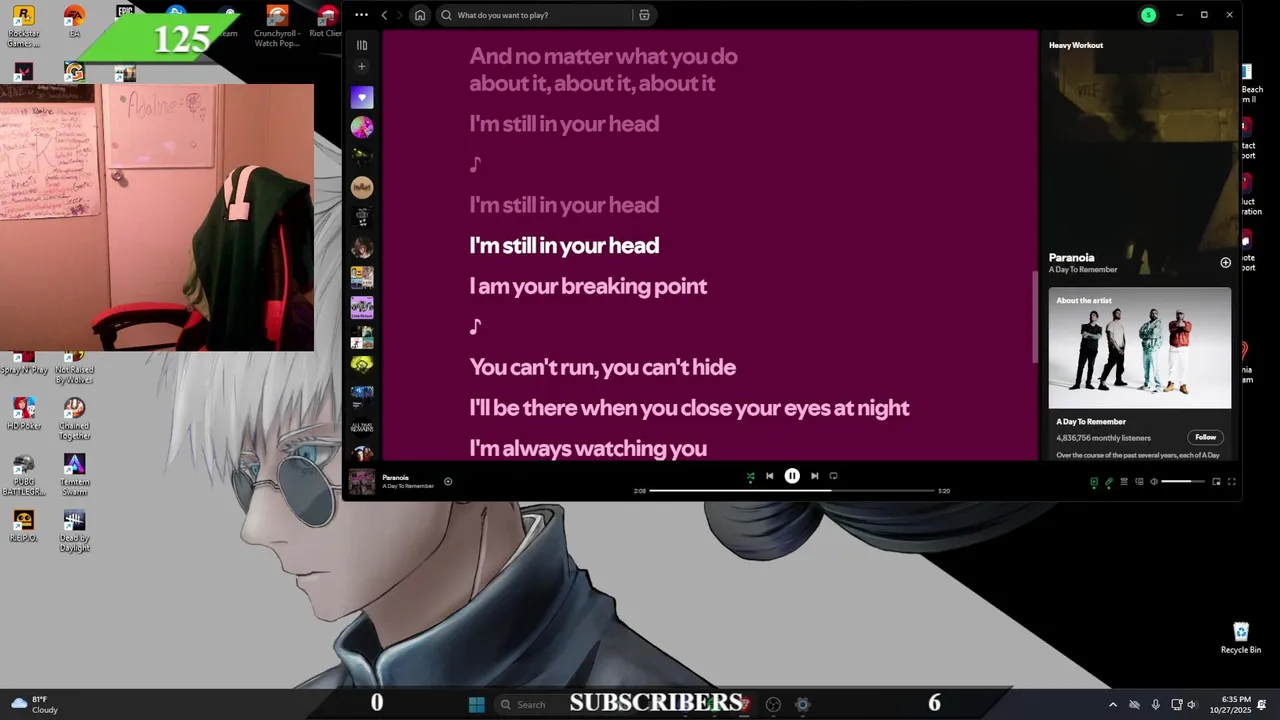This screenshot has width=1280, height=720.
Task: Open the Windows Start menu
Action: 476,704
